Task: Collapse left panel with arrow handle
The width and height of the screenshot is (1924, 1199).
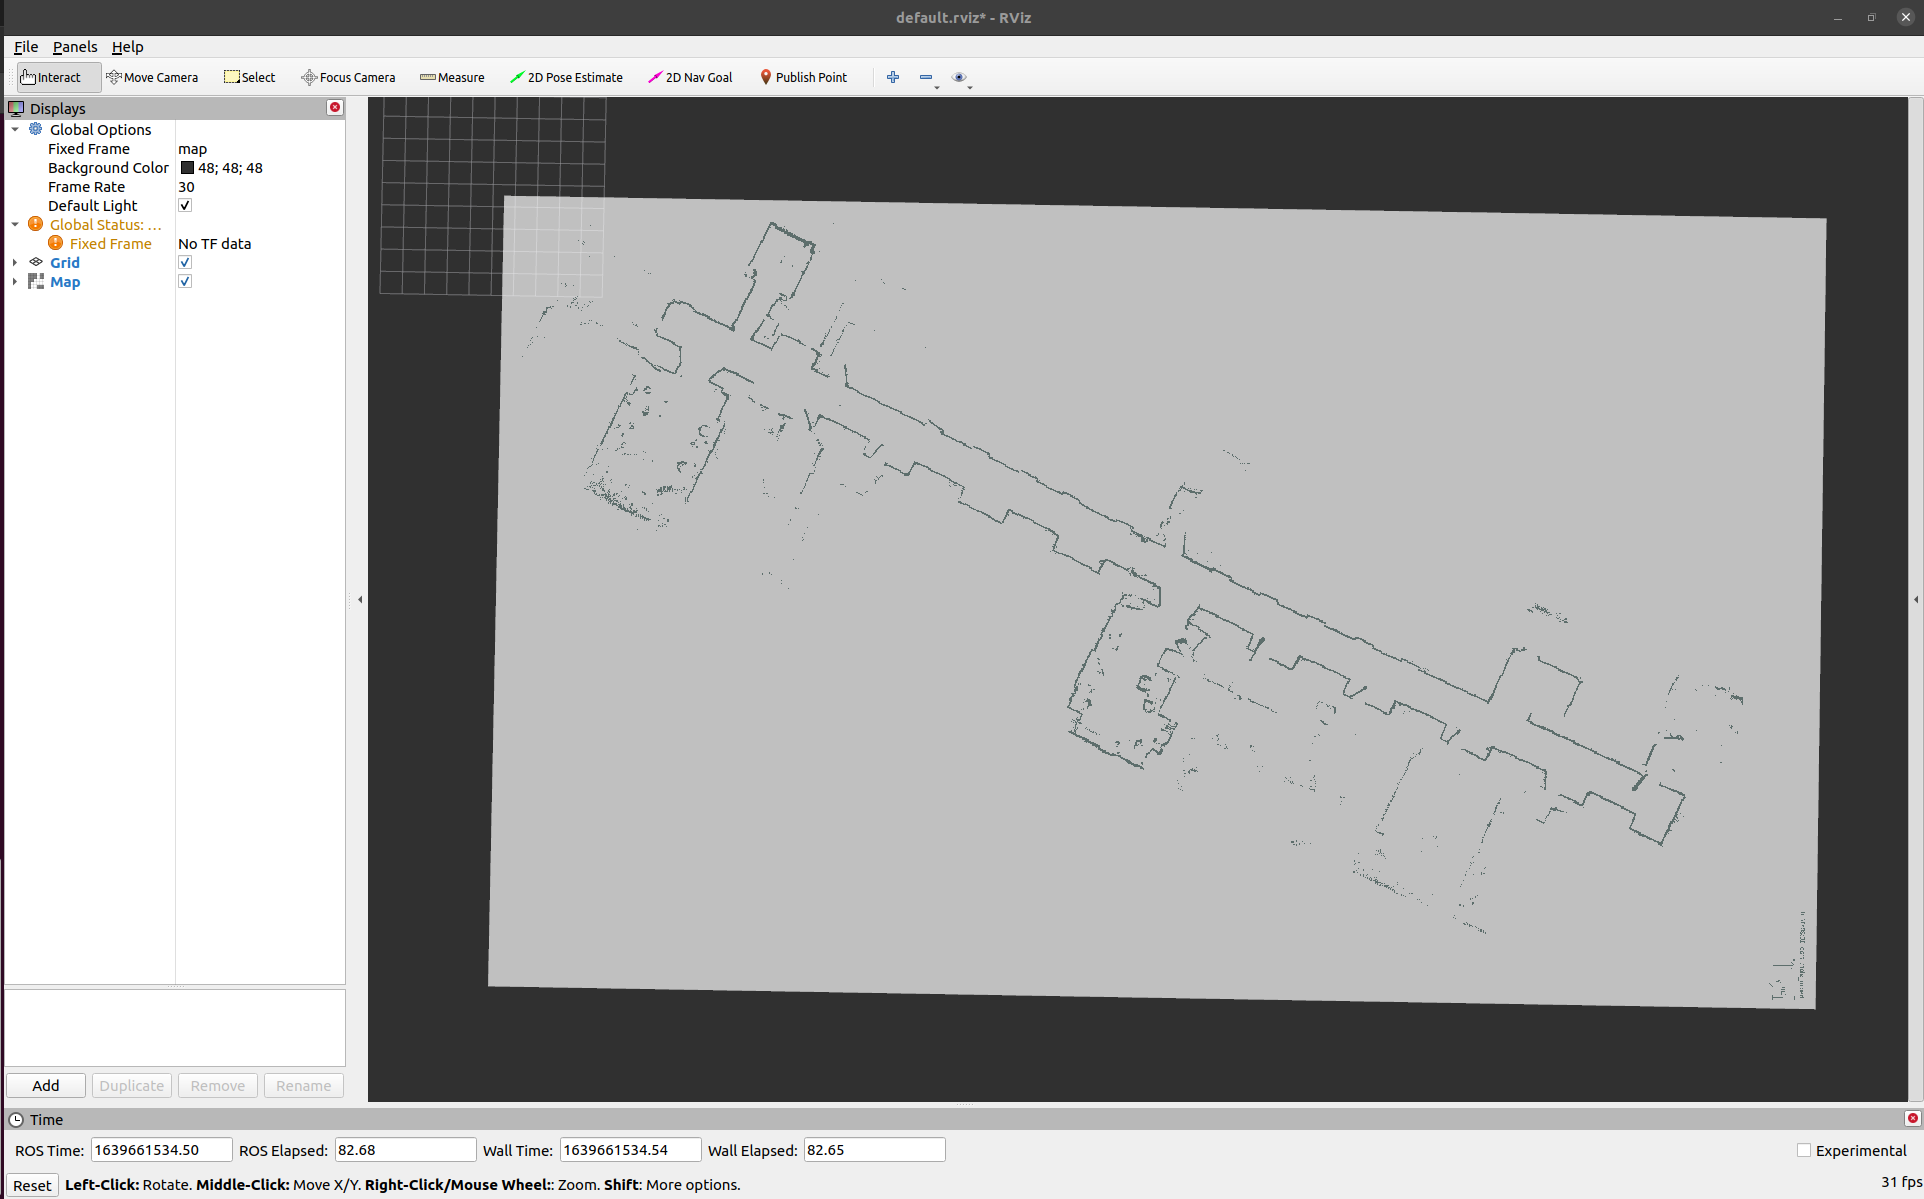Action: pyautogui.click(x=360, y=600)
